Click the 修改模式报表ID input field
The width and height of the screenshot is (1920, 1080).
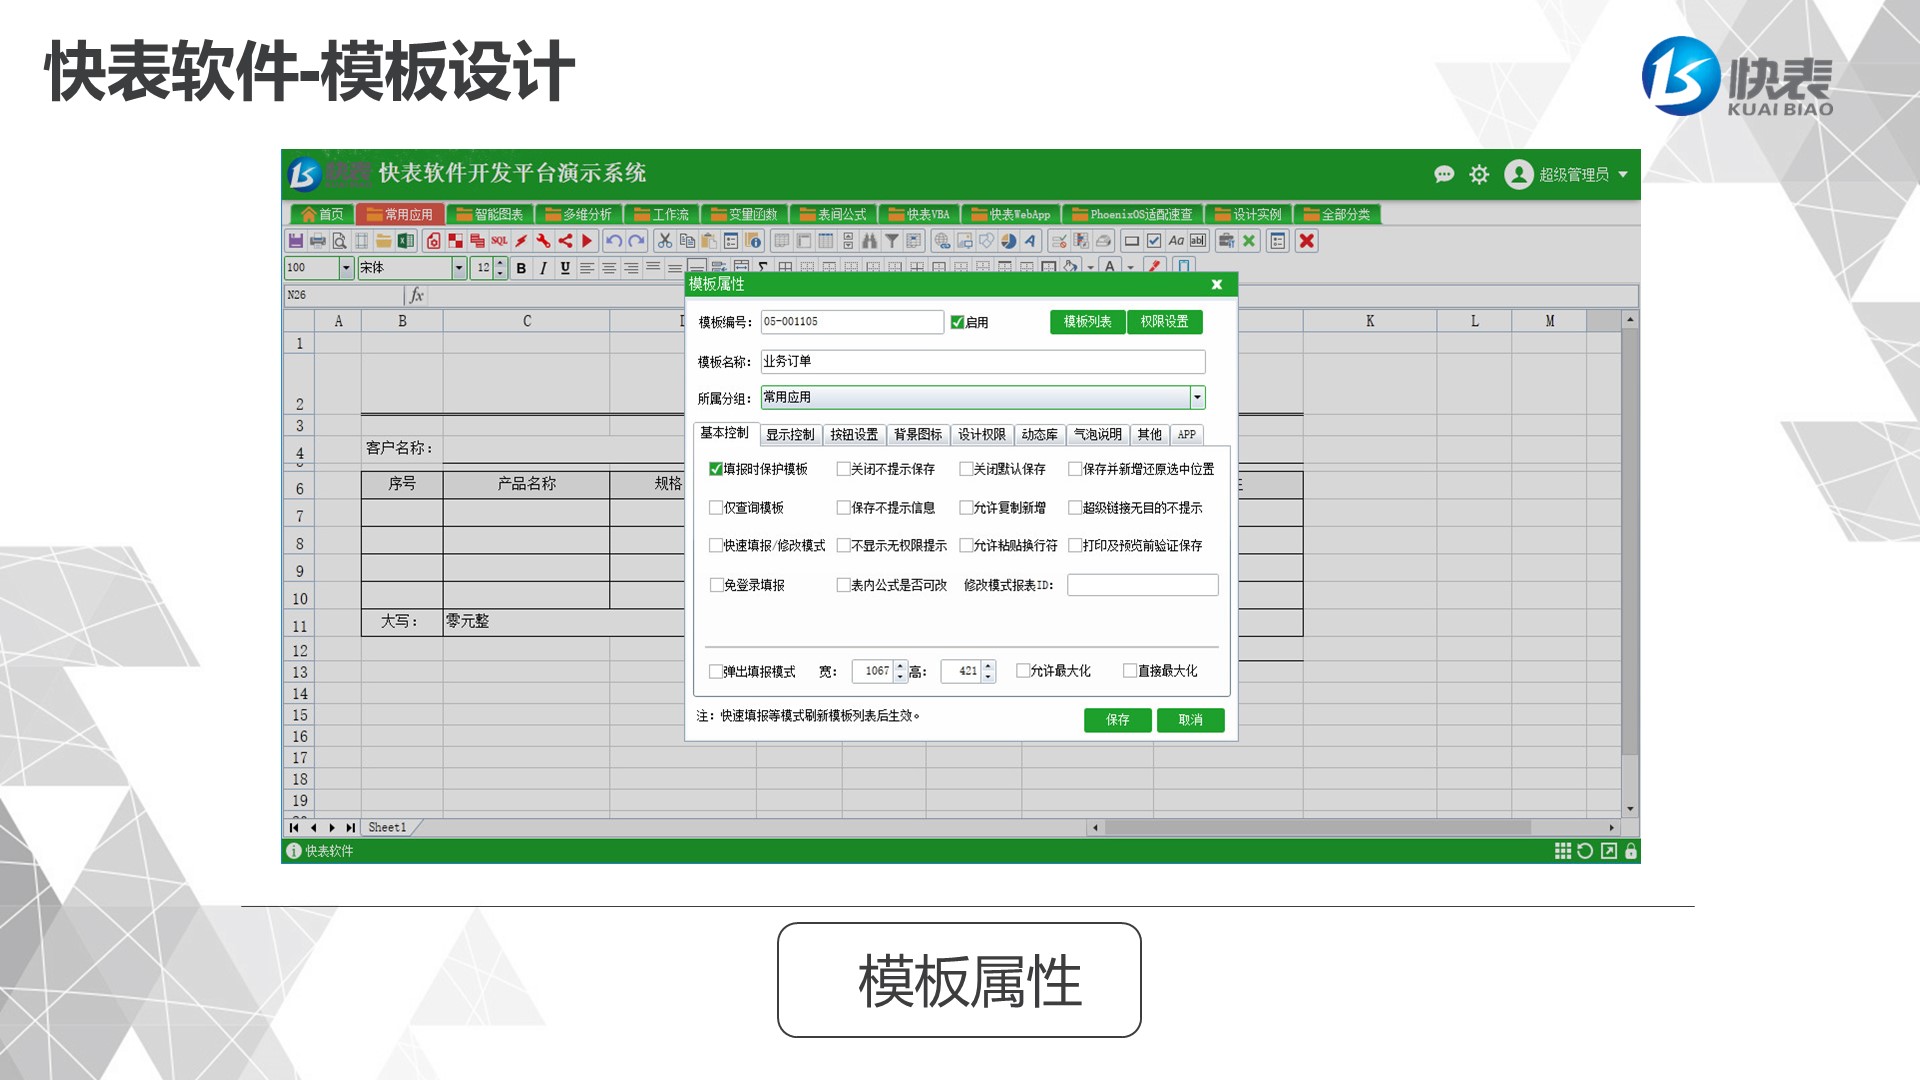click(x=1143, y=585)
